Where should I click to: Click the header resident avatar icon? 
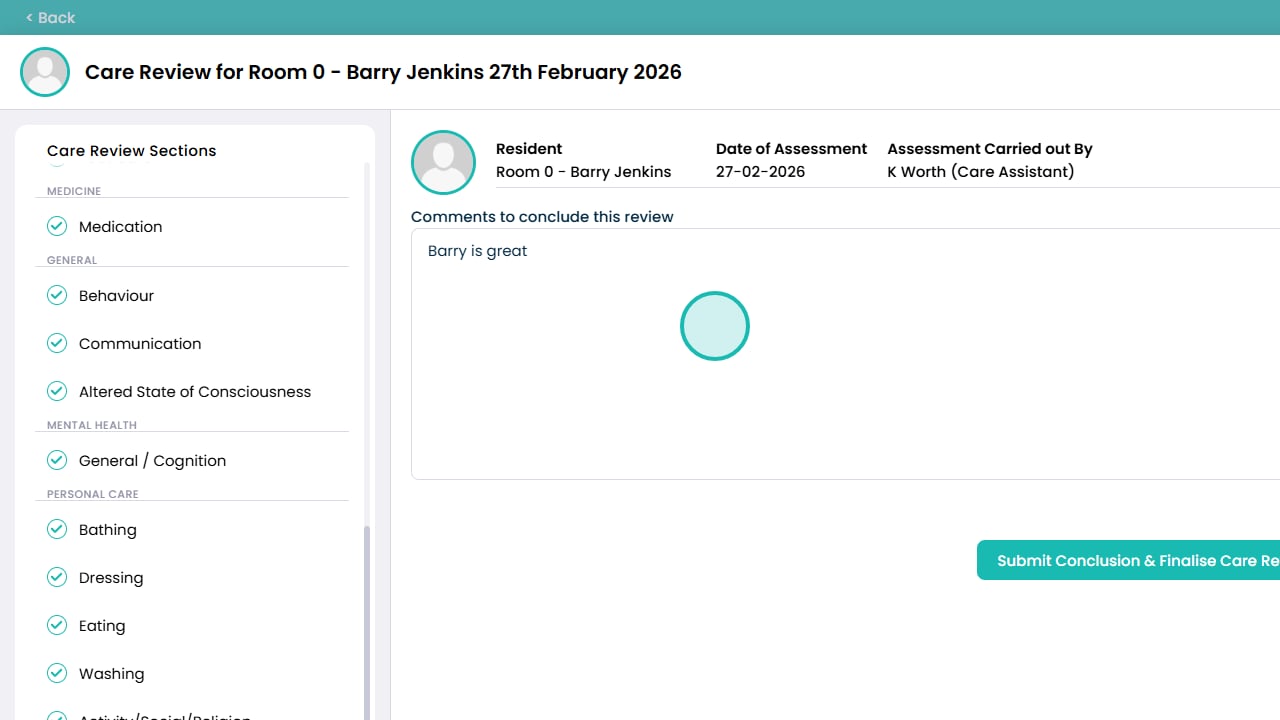coord(45,72)
